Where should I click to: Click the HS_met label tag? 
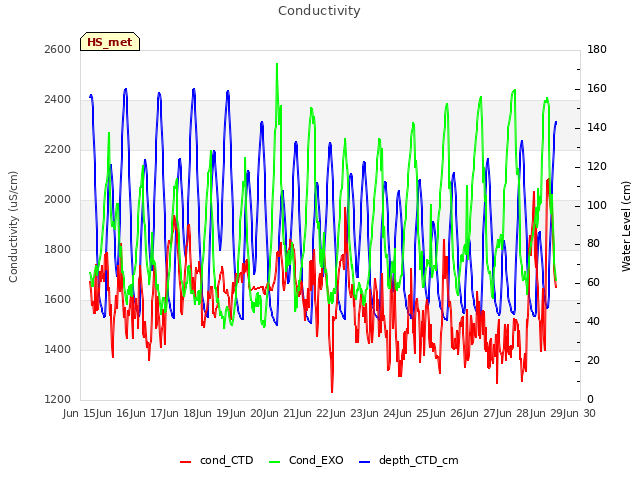tap(110, 42)
